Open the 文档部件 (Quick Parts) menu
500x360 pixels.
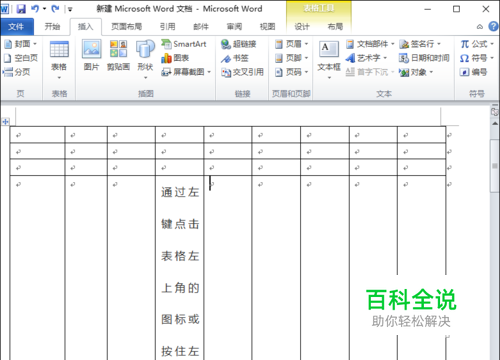[x=370, y=44]
